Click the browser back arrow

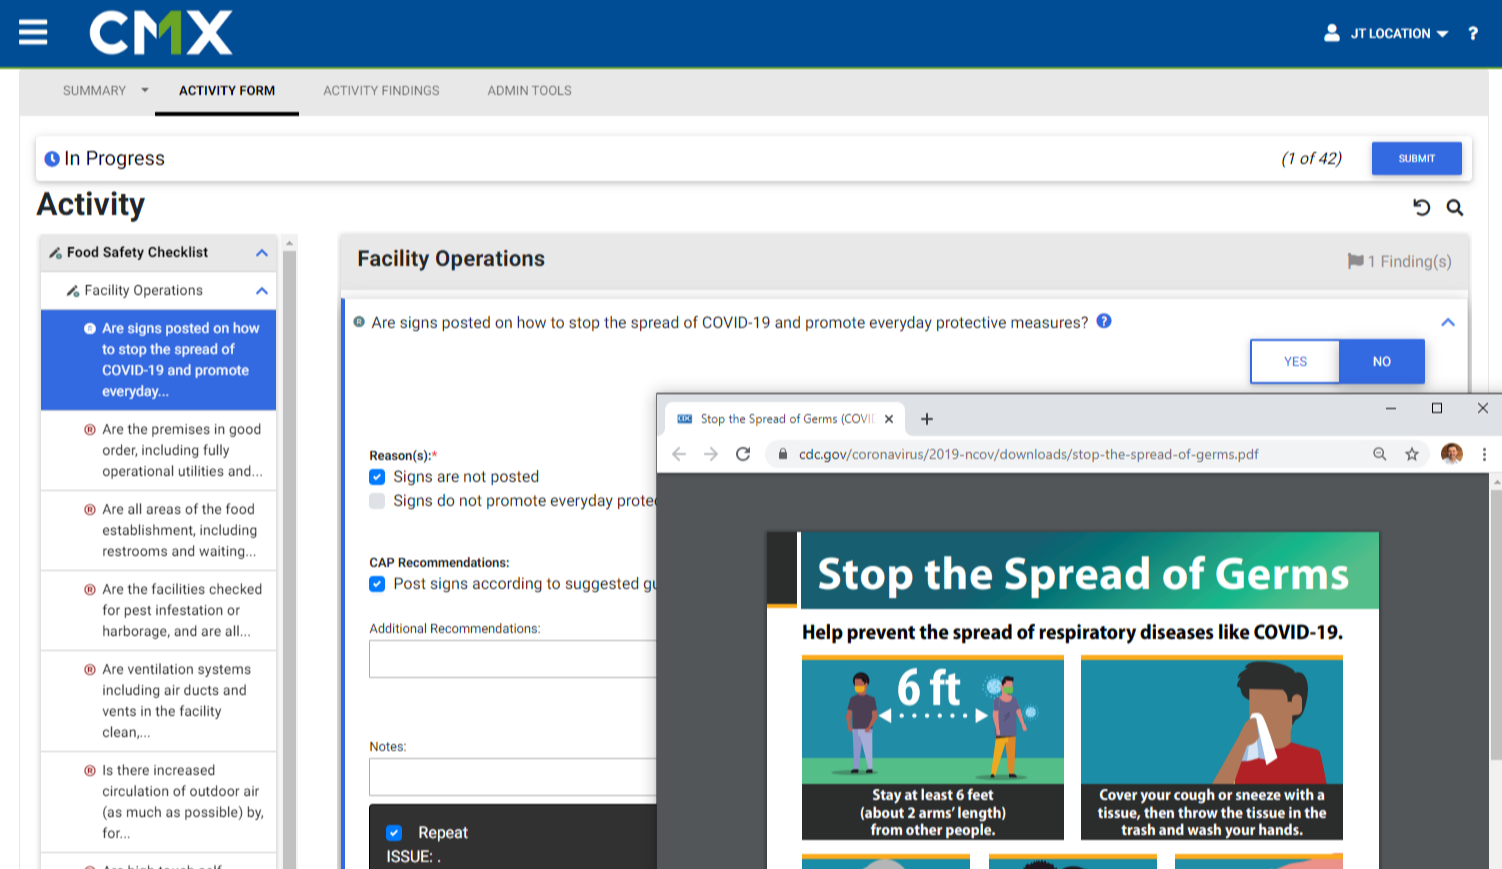(679, 454)
